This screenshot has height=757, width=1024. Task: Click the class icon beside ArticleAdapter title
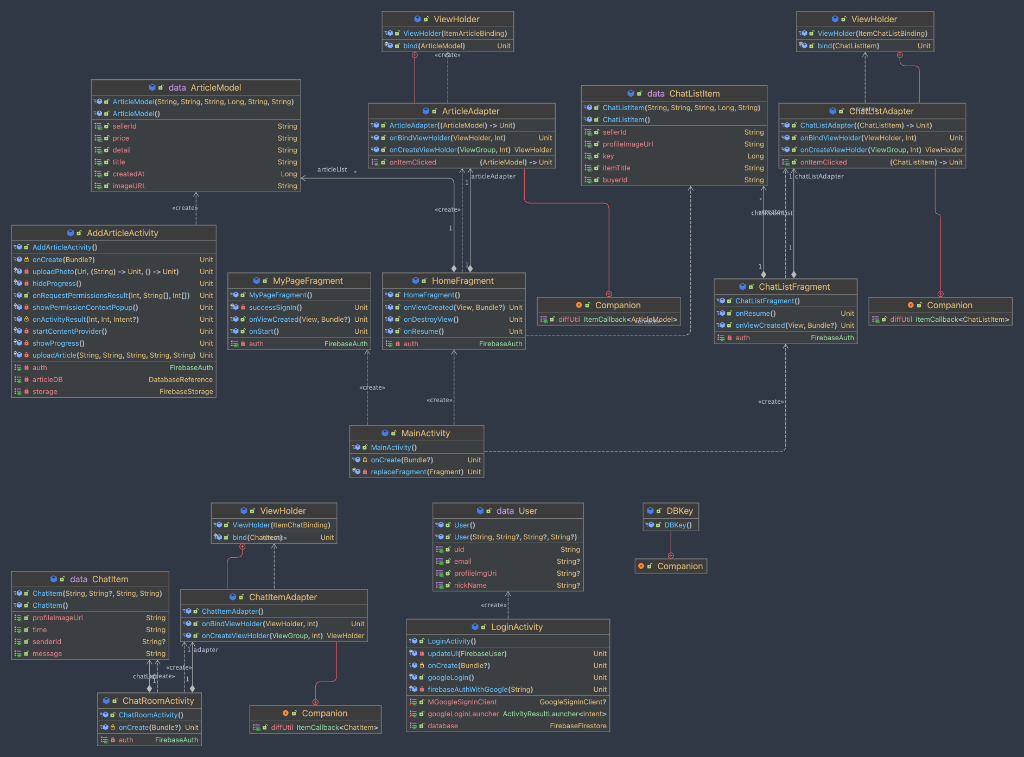(426, 112)
